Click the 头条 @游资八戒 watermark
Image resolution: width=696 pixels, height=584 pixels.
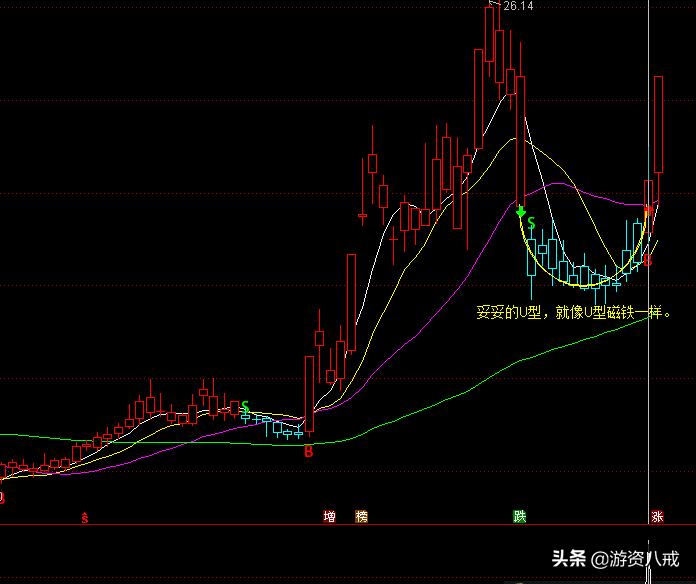[x=615, y=559]
